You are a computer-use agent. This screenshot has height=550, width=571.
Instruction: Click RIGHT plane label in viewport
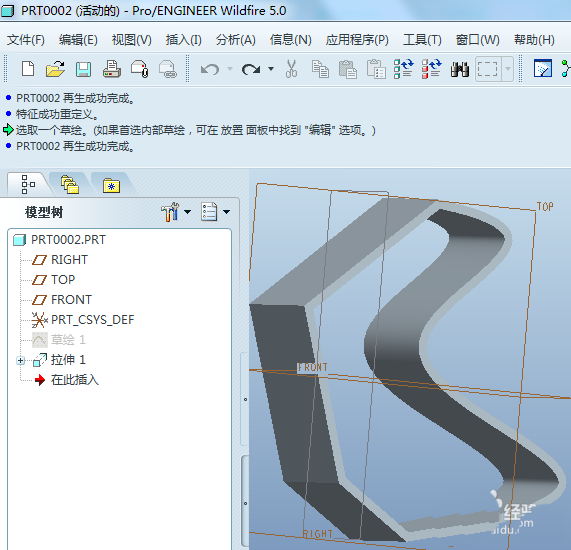coord(318,534)
